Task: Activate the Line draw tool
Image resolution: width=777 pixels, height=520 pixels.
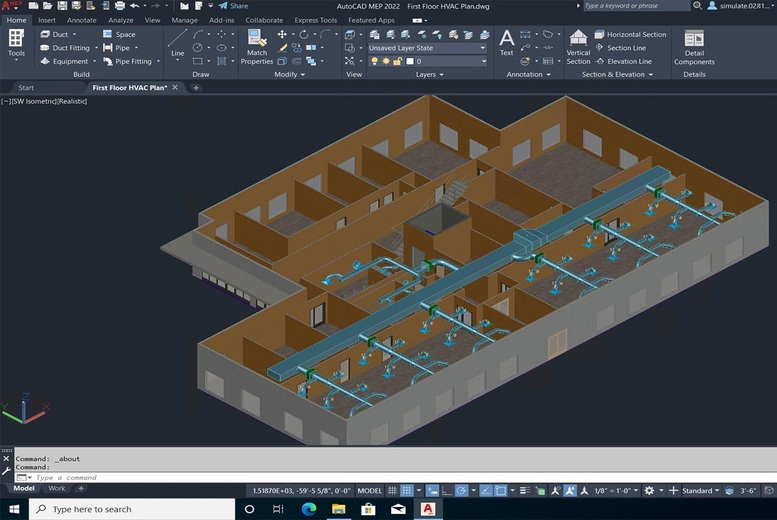Action: point(177,43)
